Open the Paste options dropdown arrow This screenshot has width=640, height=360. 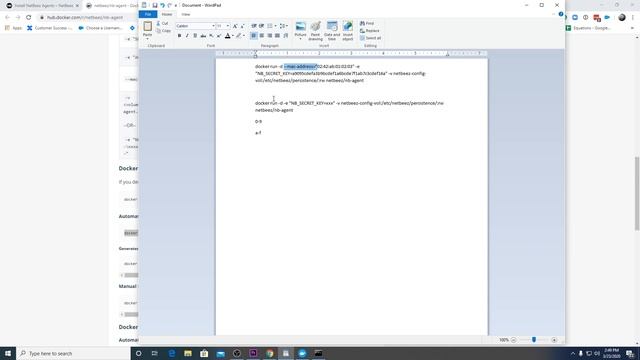click(x=147, y=38)
